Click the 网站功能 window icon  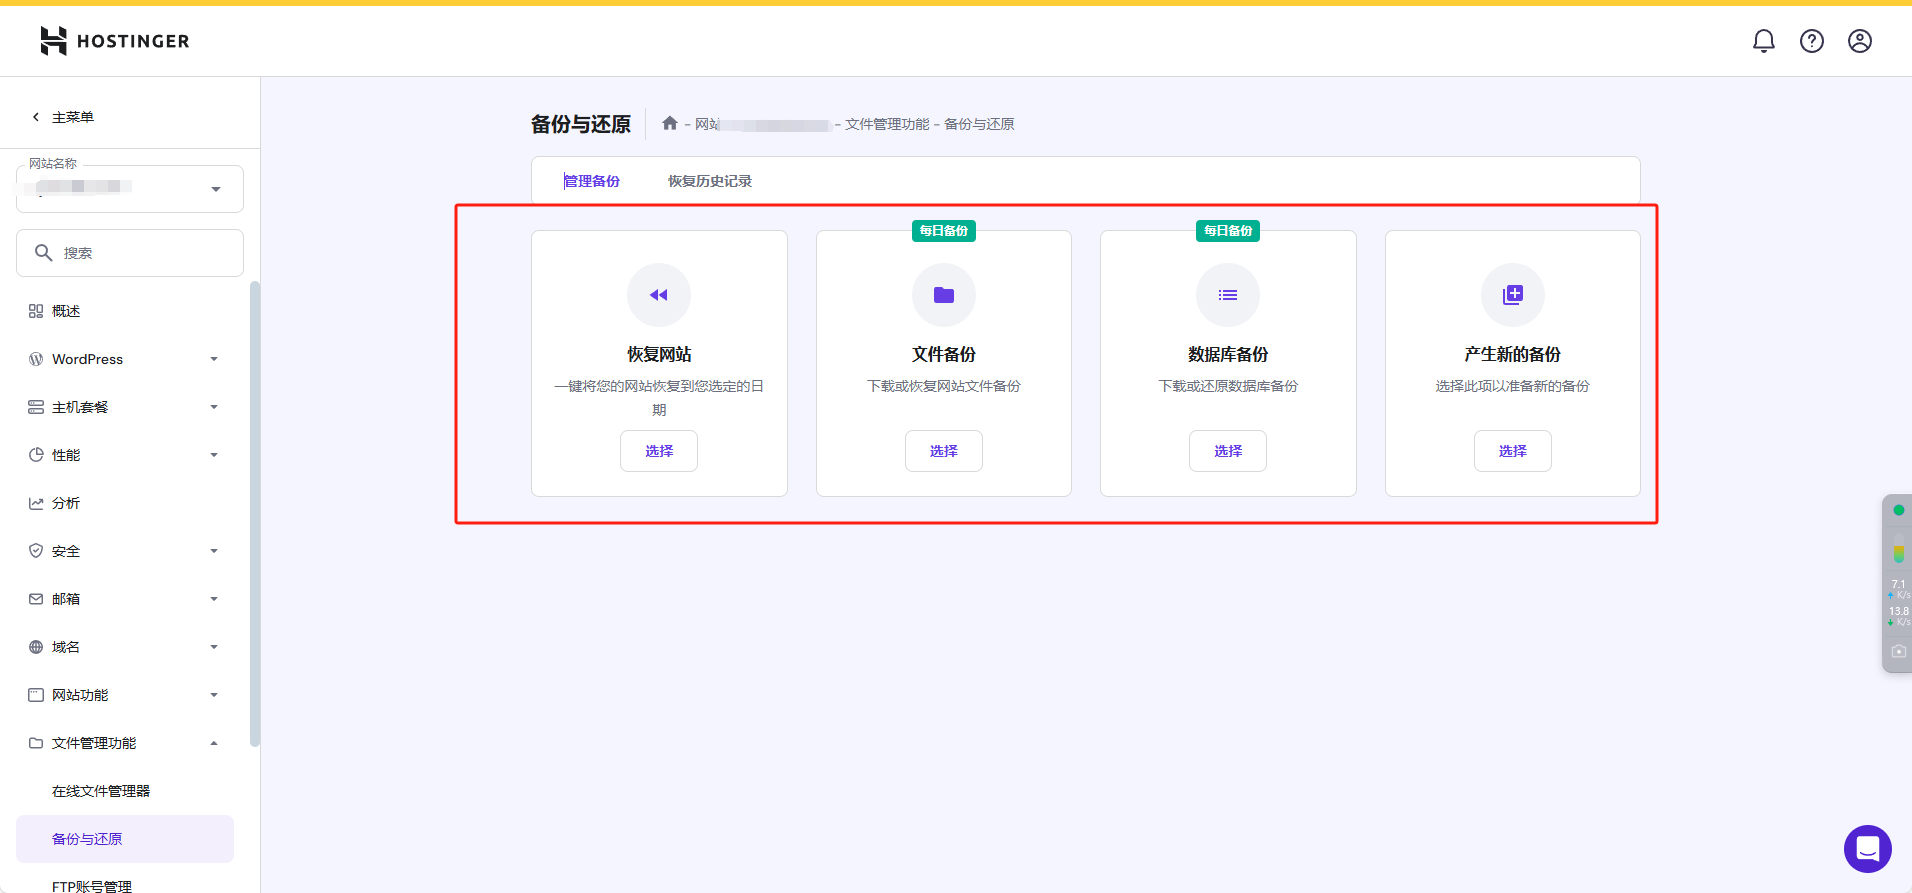(x=36, y=695)
